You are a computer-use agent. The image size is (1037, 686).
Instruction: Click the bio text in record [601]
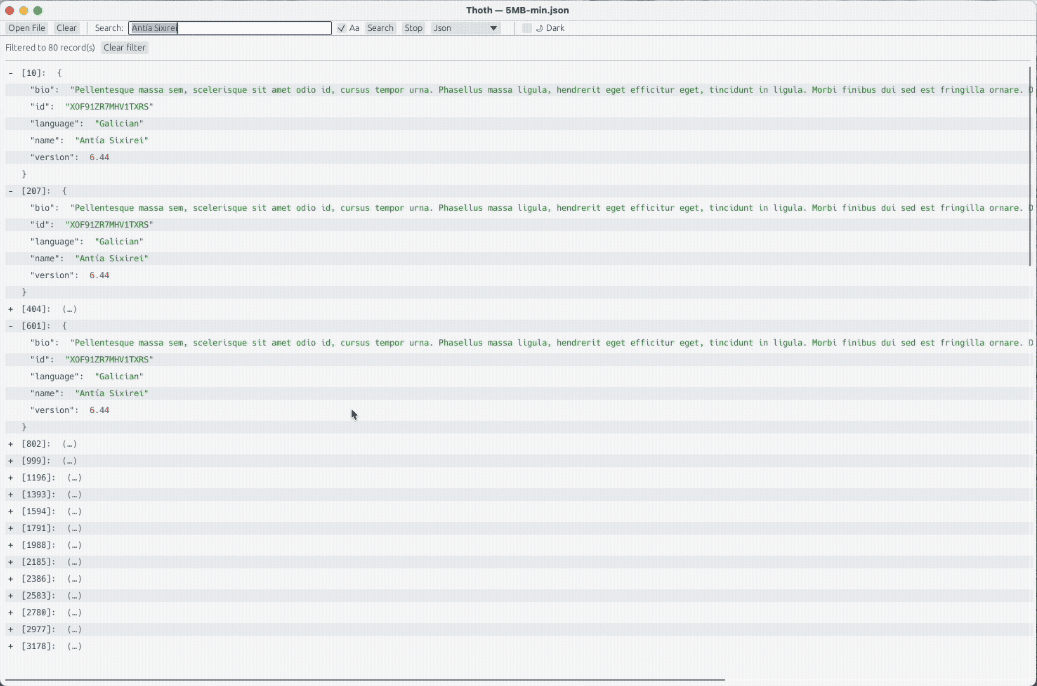click(x=551, y=343)
